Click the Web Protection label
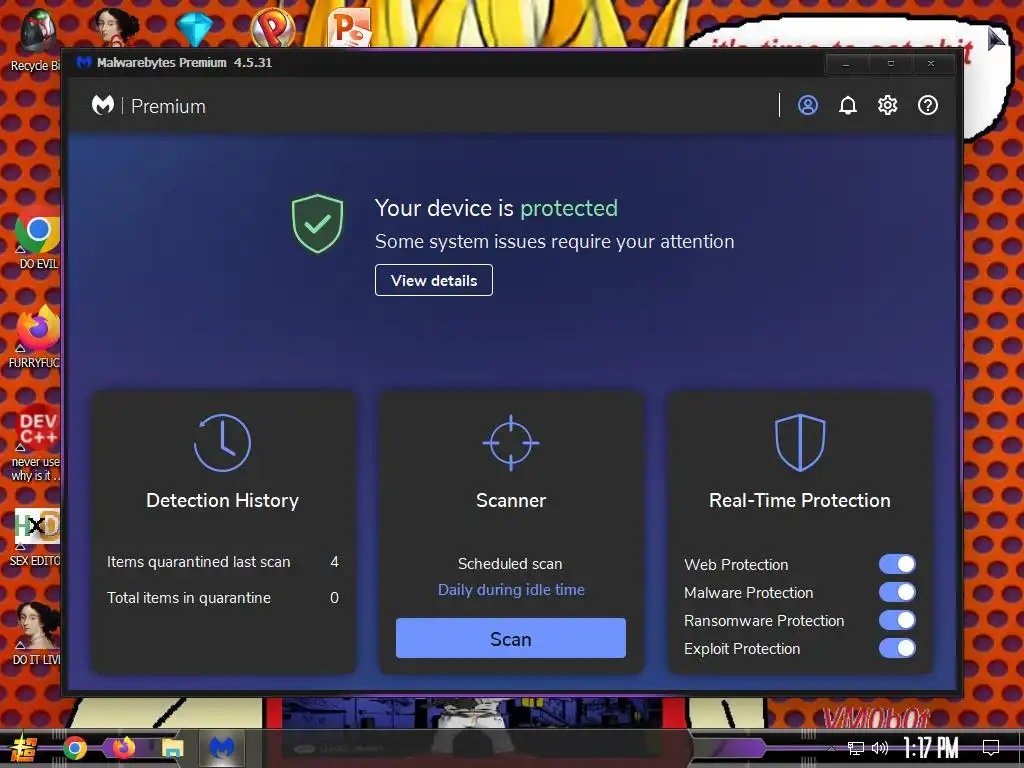The image size is (1024, 768). [736, 564]
